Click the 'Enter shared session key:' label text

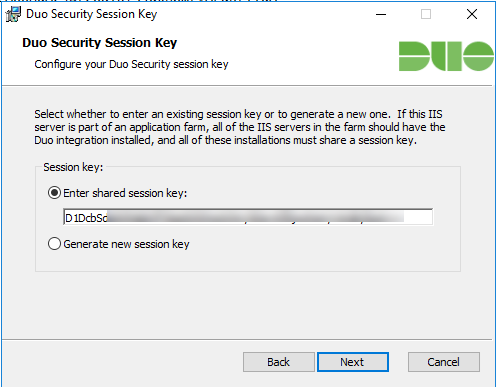click(x=125, y=193)
